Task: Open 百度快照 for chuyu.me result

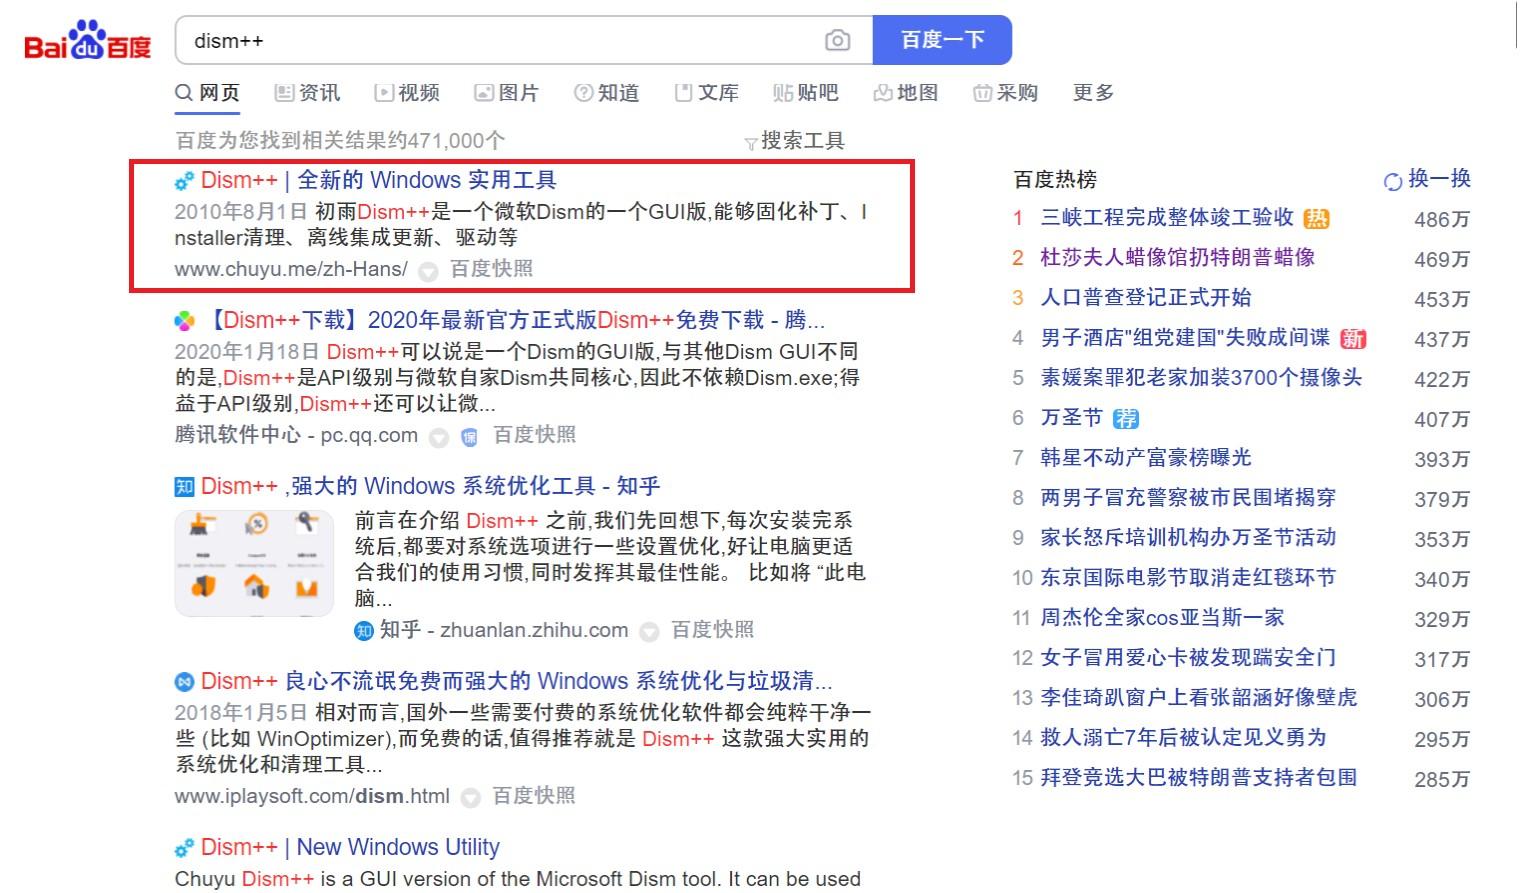Action: coord(491,269)
